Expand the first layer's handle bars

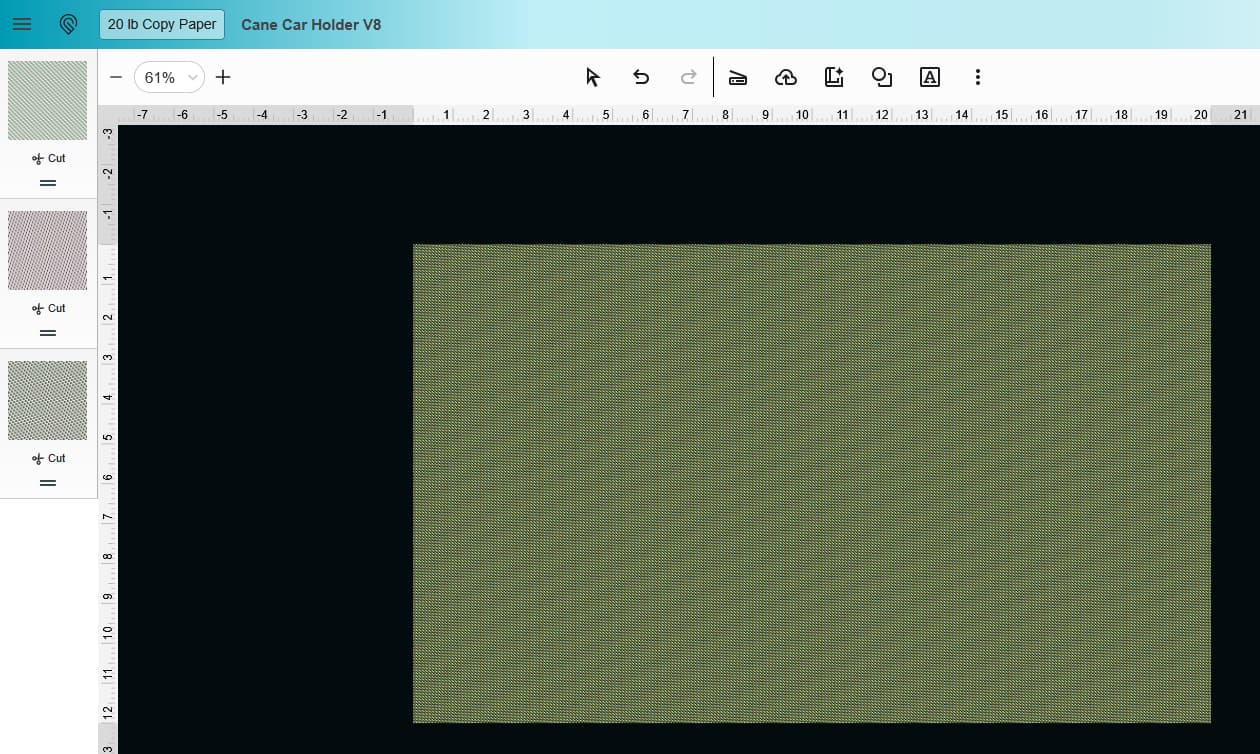tap(48, 183)
